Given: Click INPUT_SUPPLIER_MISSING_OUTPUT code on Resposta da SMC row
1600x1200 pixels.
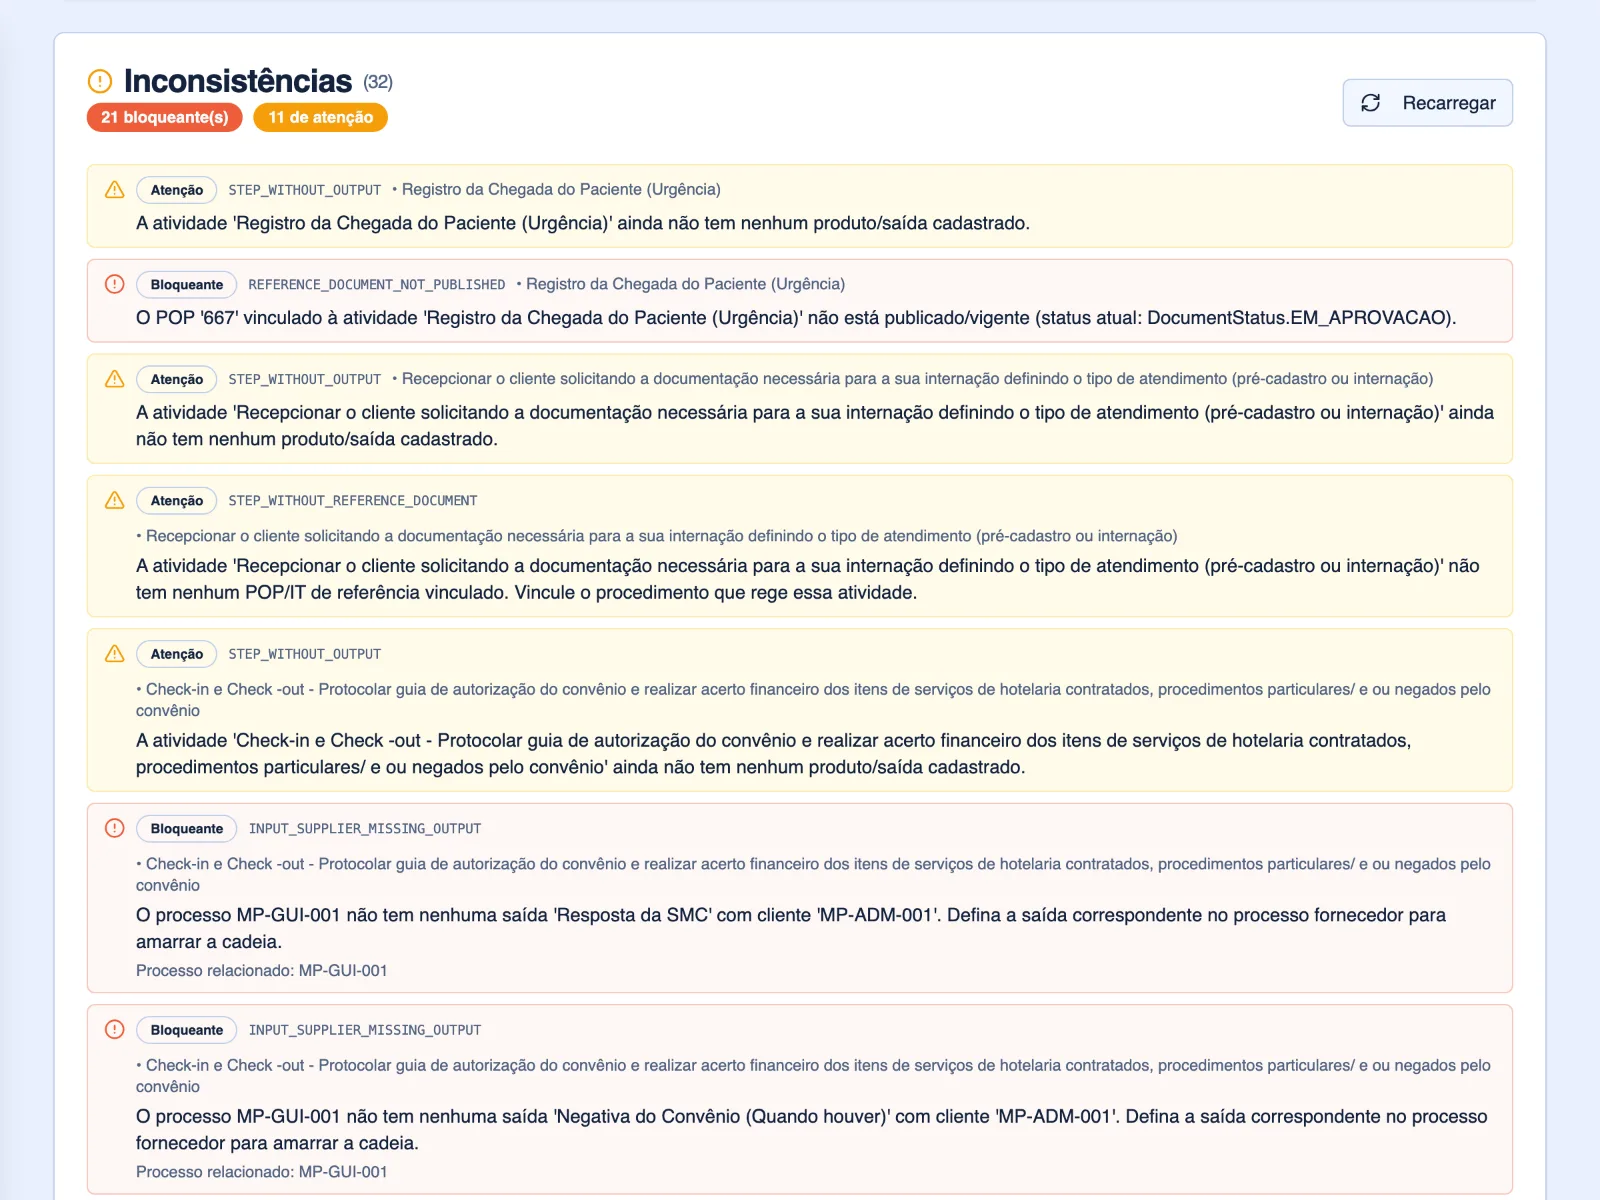Looking at the screenshot, I should click(x=365, y=829).
